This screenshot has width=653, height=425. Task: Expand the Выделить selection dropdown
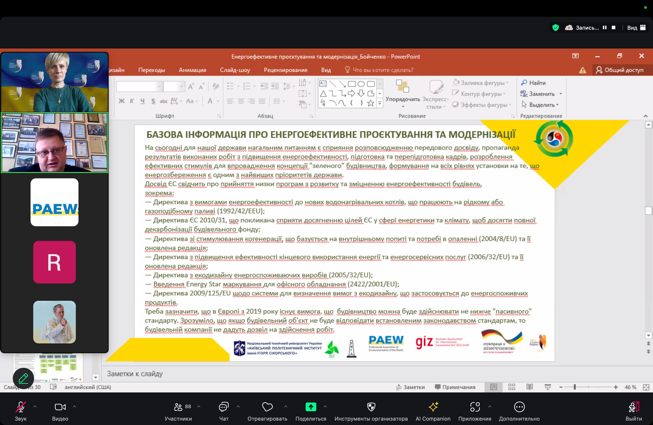(558, 105)
